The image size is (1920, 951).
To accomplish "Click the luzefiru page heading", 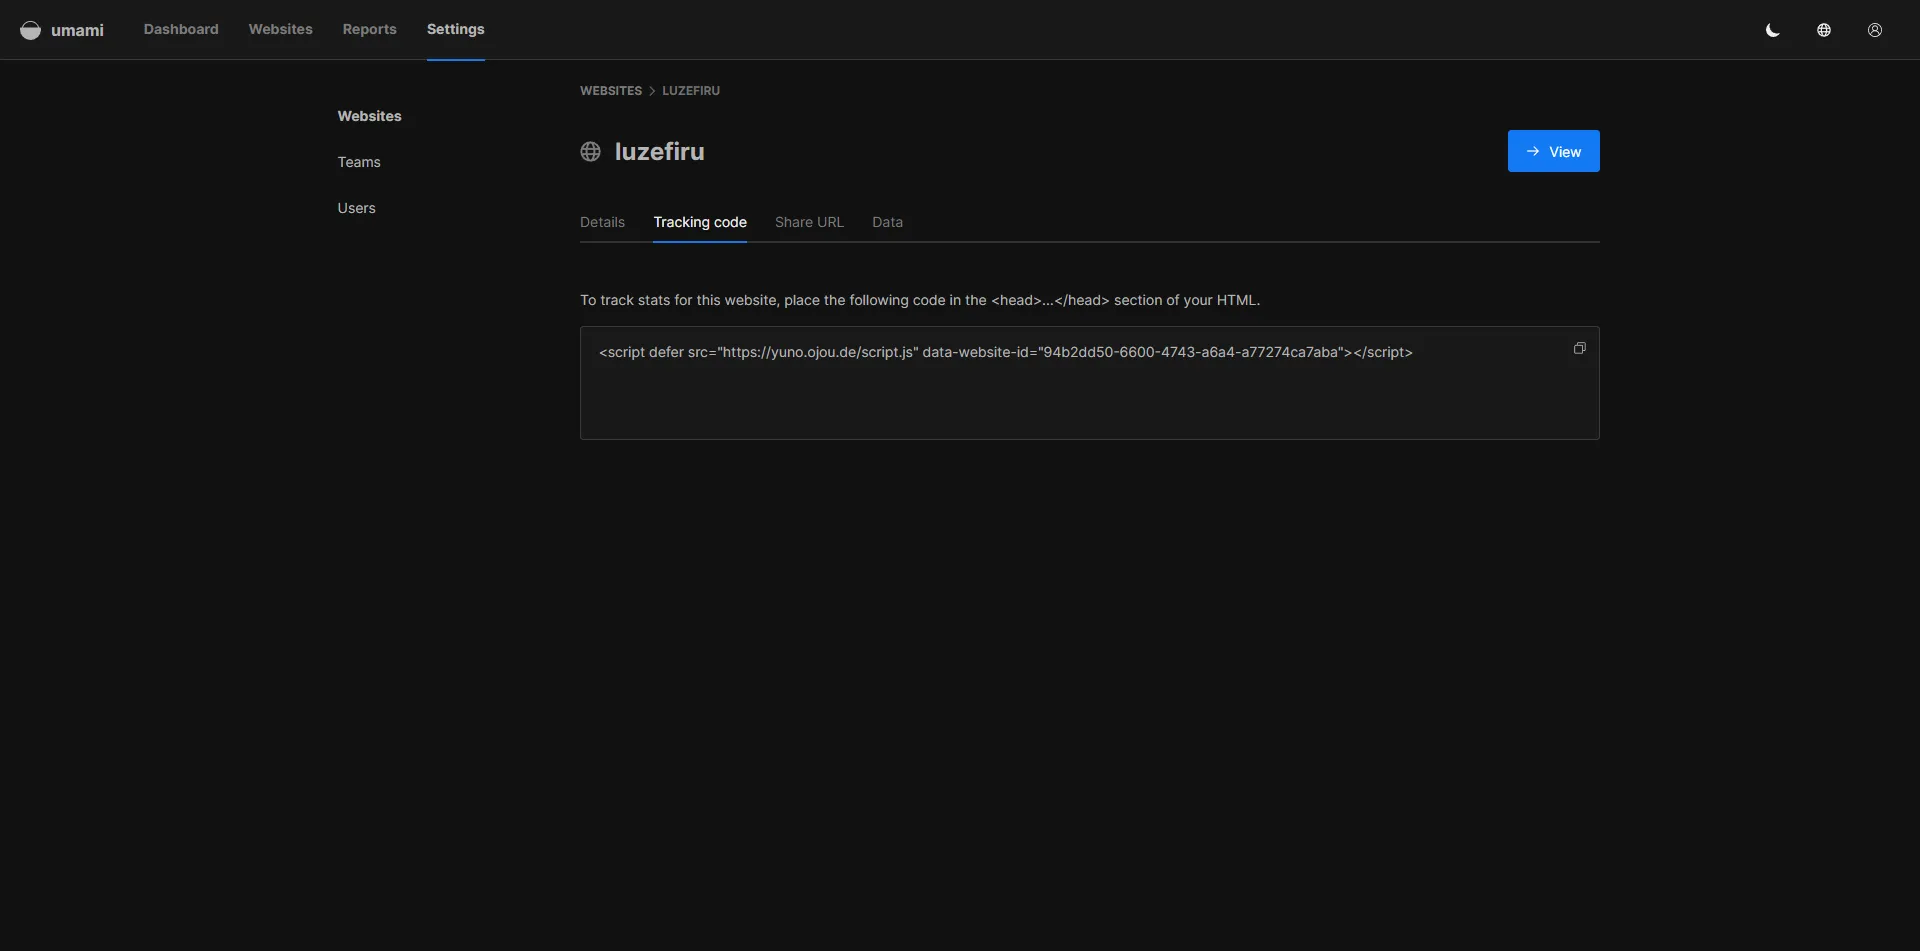I will 659,151.
